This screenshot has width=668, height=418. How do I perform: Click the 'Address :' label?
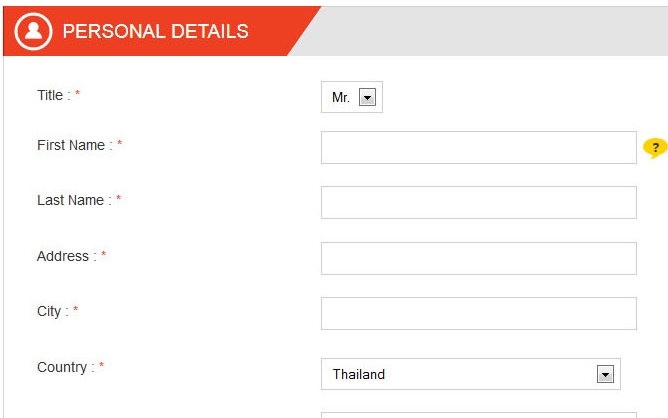click(67, 256)
